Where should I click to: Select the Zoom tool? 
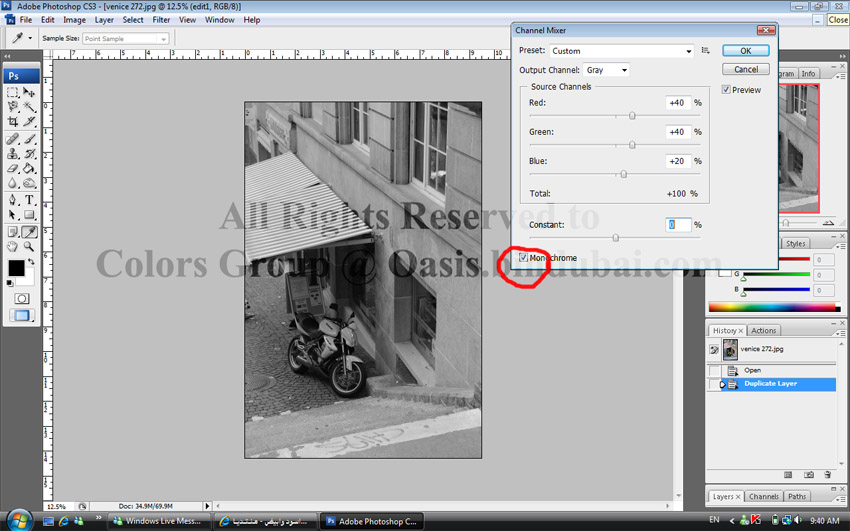pos(29,247)
